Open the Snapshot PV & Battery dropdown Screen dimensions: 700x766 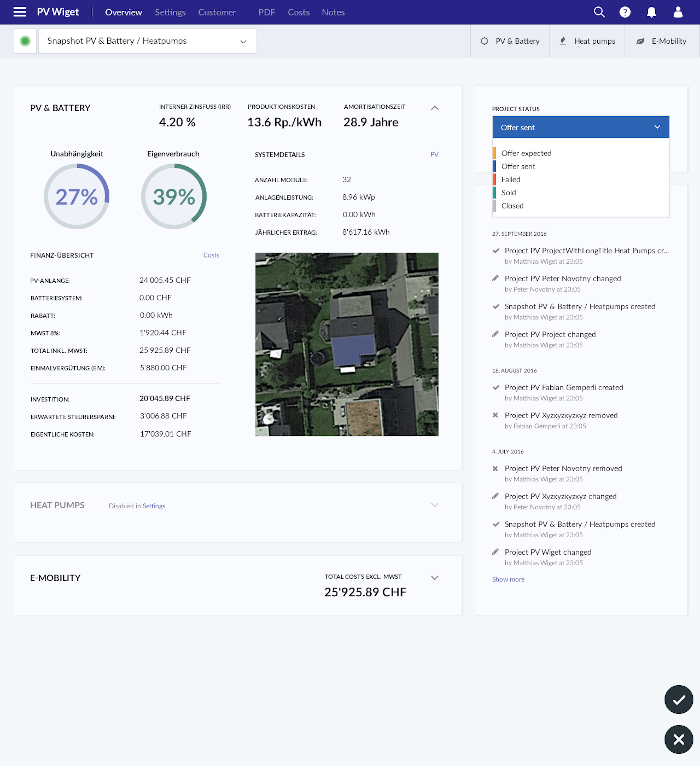click(x=147, y=41)
